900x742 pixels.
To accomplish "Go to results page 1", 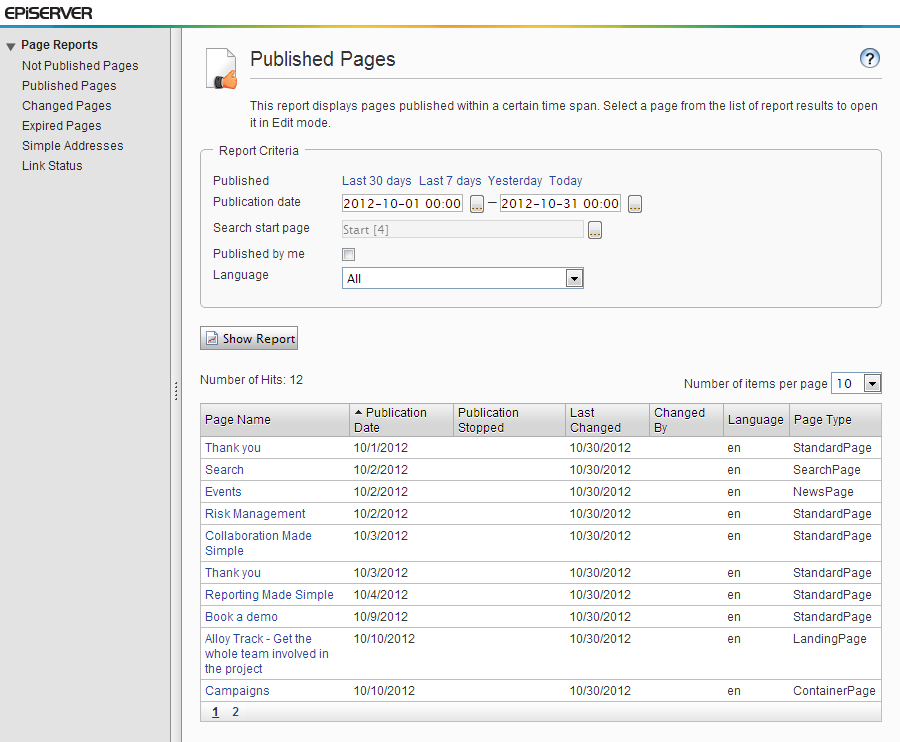I will (x=215, y=712).
